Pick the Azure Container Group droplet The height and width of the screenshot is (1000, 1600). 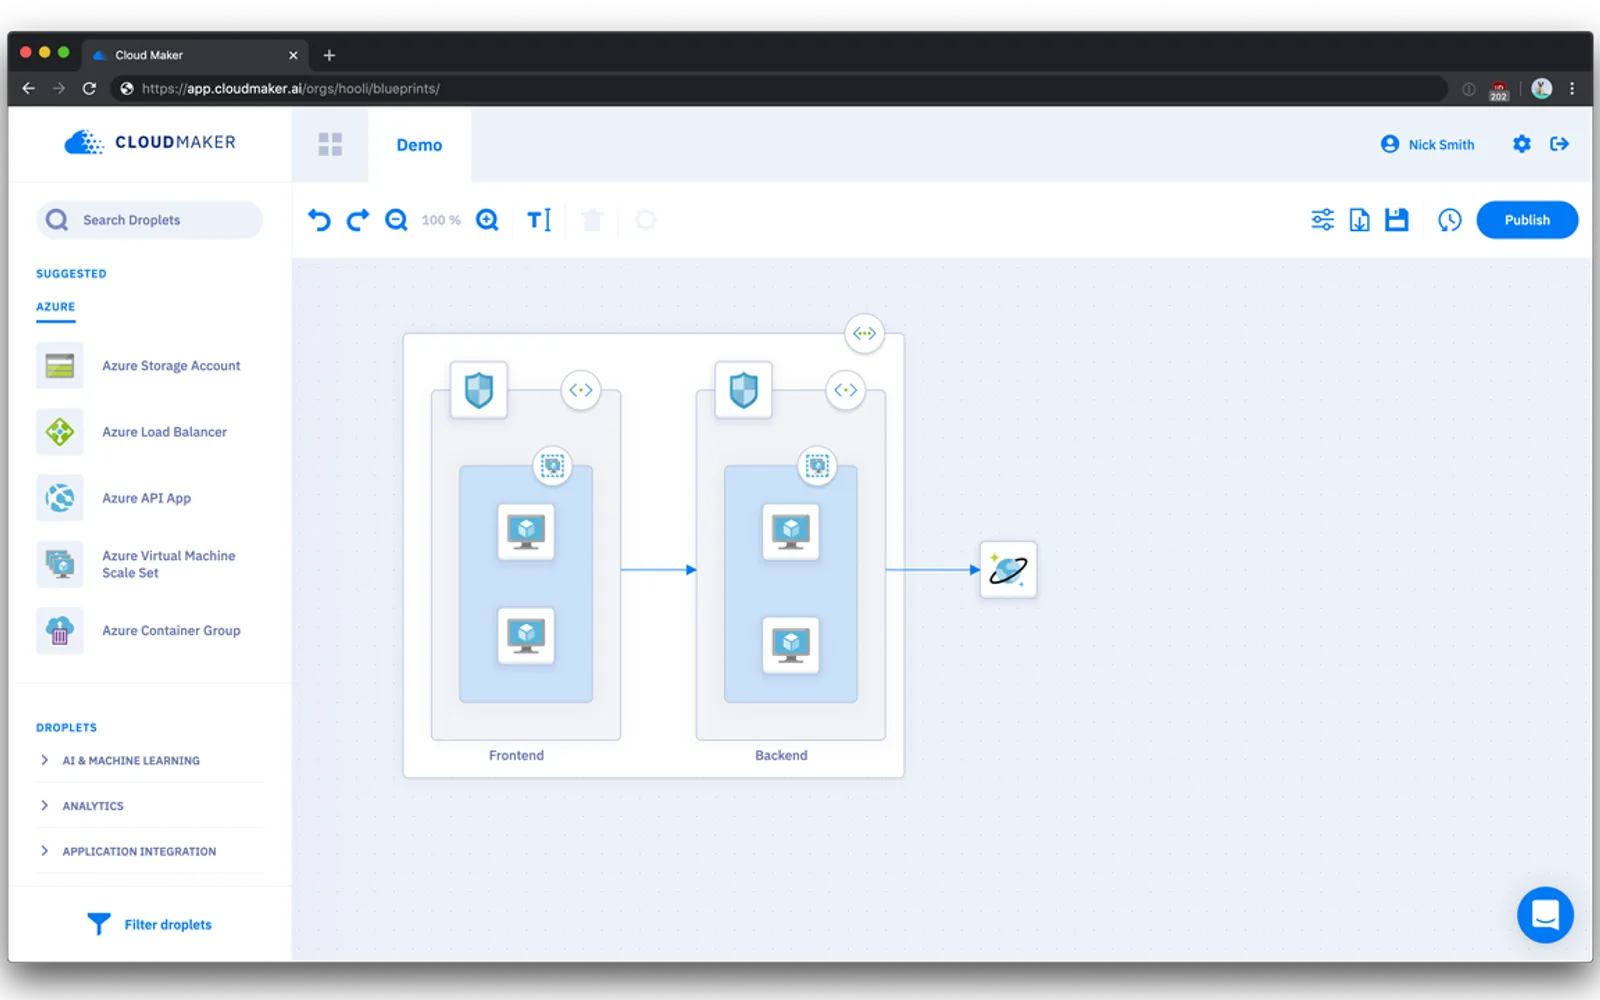tap(140, 631)
